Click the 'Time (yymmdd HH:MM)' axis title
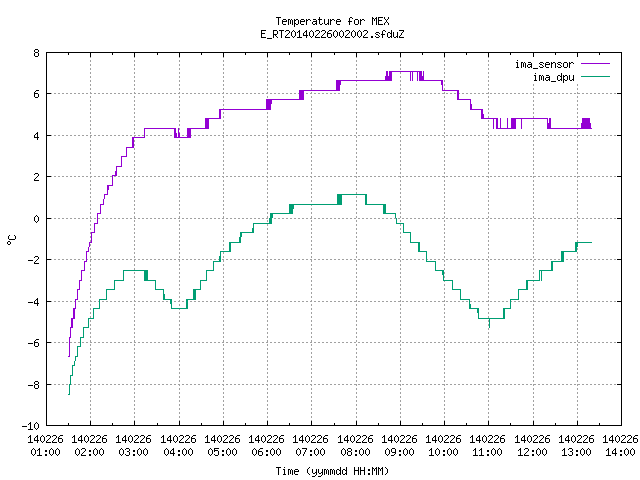This screenshot has width=640, height=480. pos(332,471)
